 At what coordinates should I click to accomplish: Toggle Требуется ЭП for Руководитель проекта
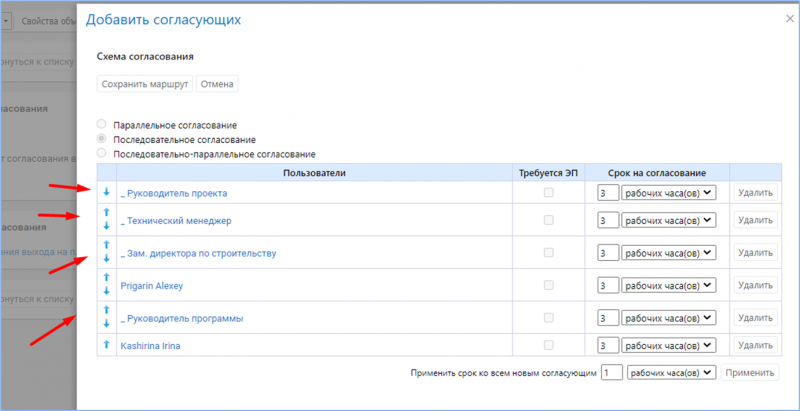pyautogui.click(x=548, y=192)
